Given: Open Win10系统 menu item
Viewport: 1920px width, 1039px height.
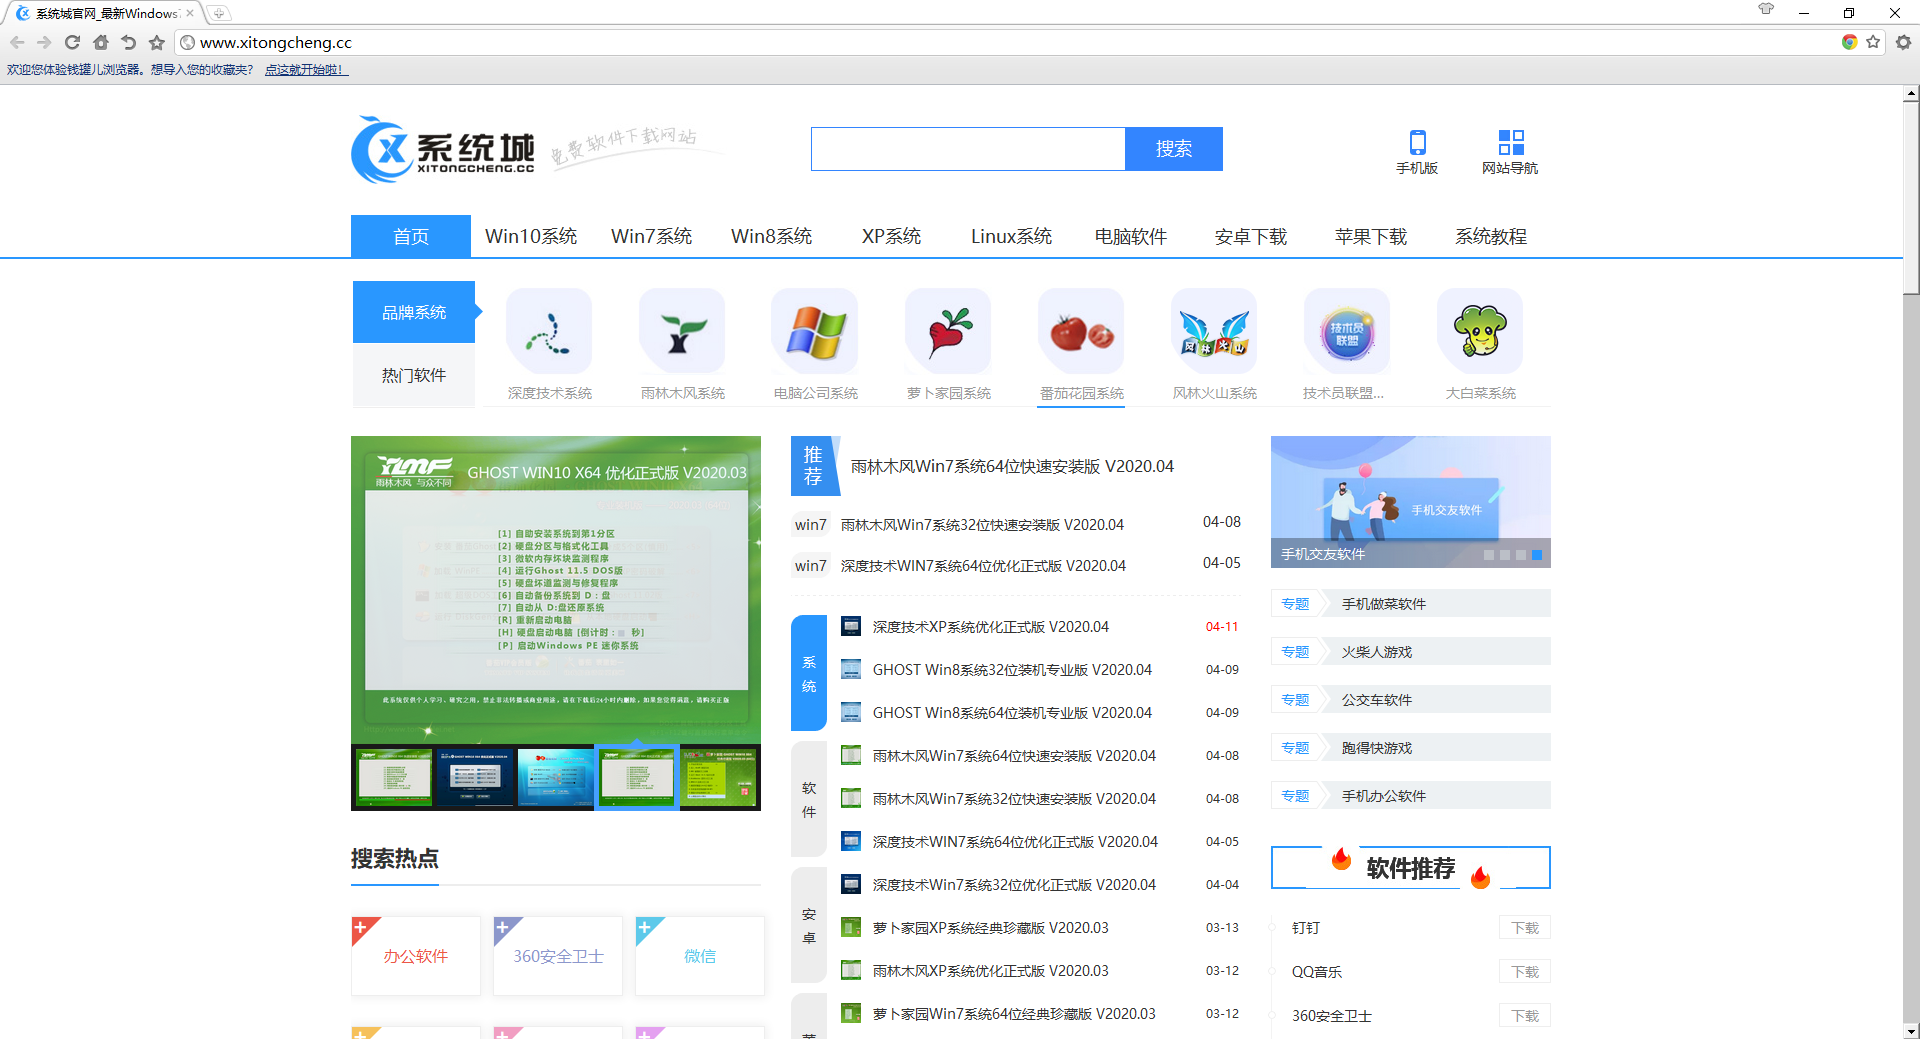Looking at the screenshot, I should [x=531, y=236].
